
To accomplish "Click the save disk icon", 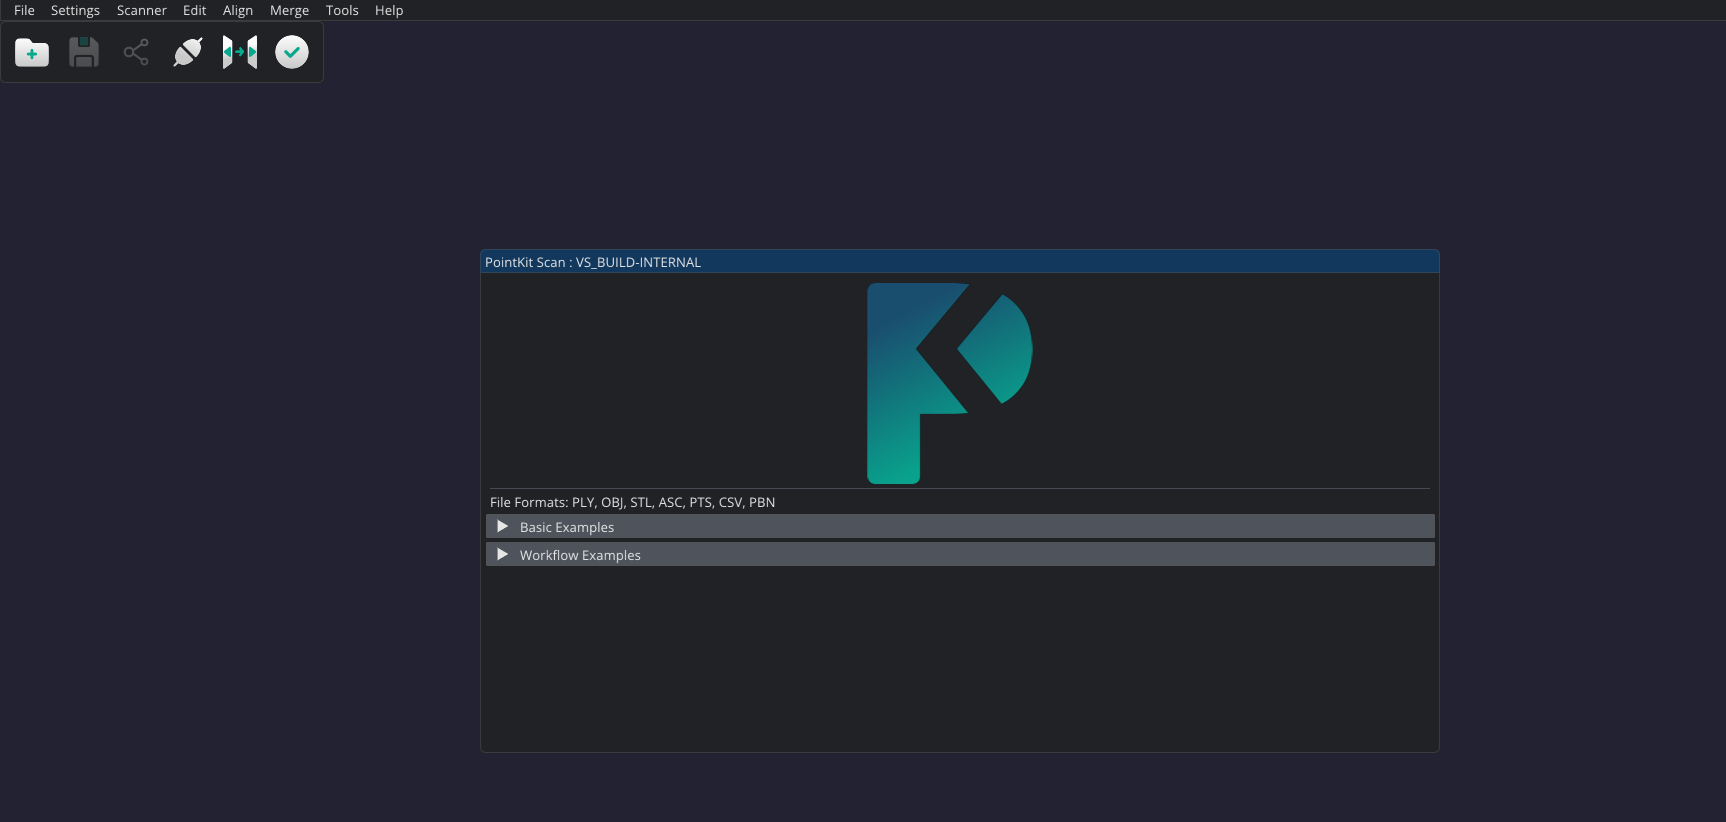I will pos(84,52).
